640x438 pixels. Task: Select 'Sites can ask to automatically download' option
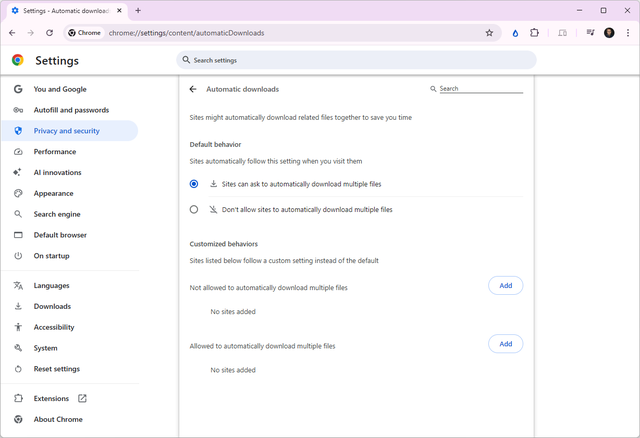[194, 184]
